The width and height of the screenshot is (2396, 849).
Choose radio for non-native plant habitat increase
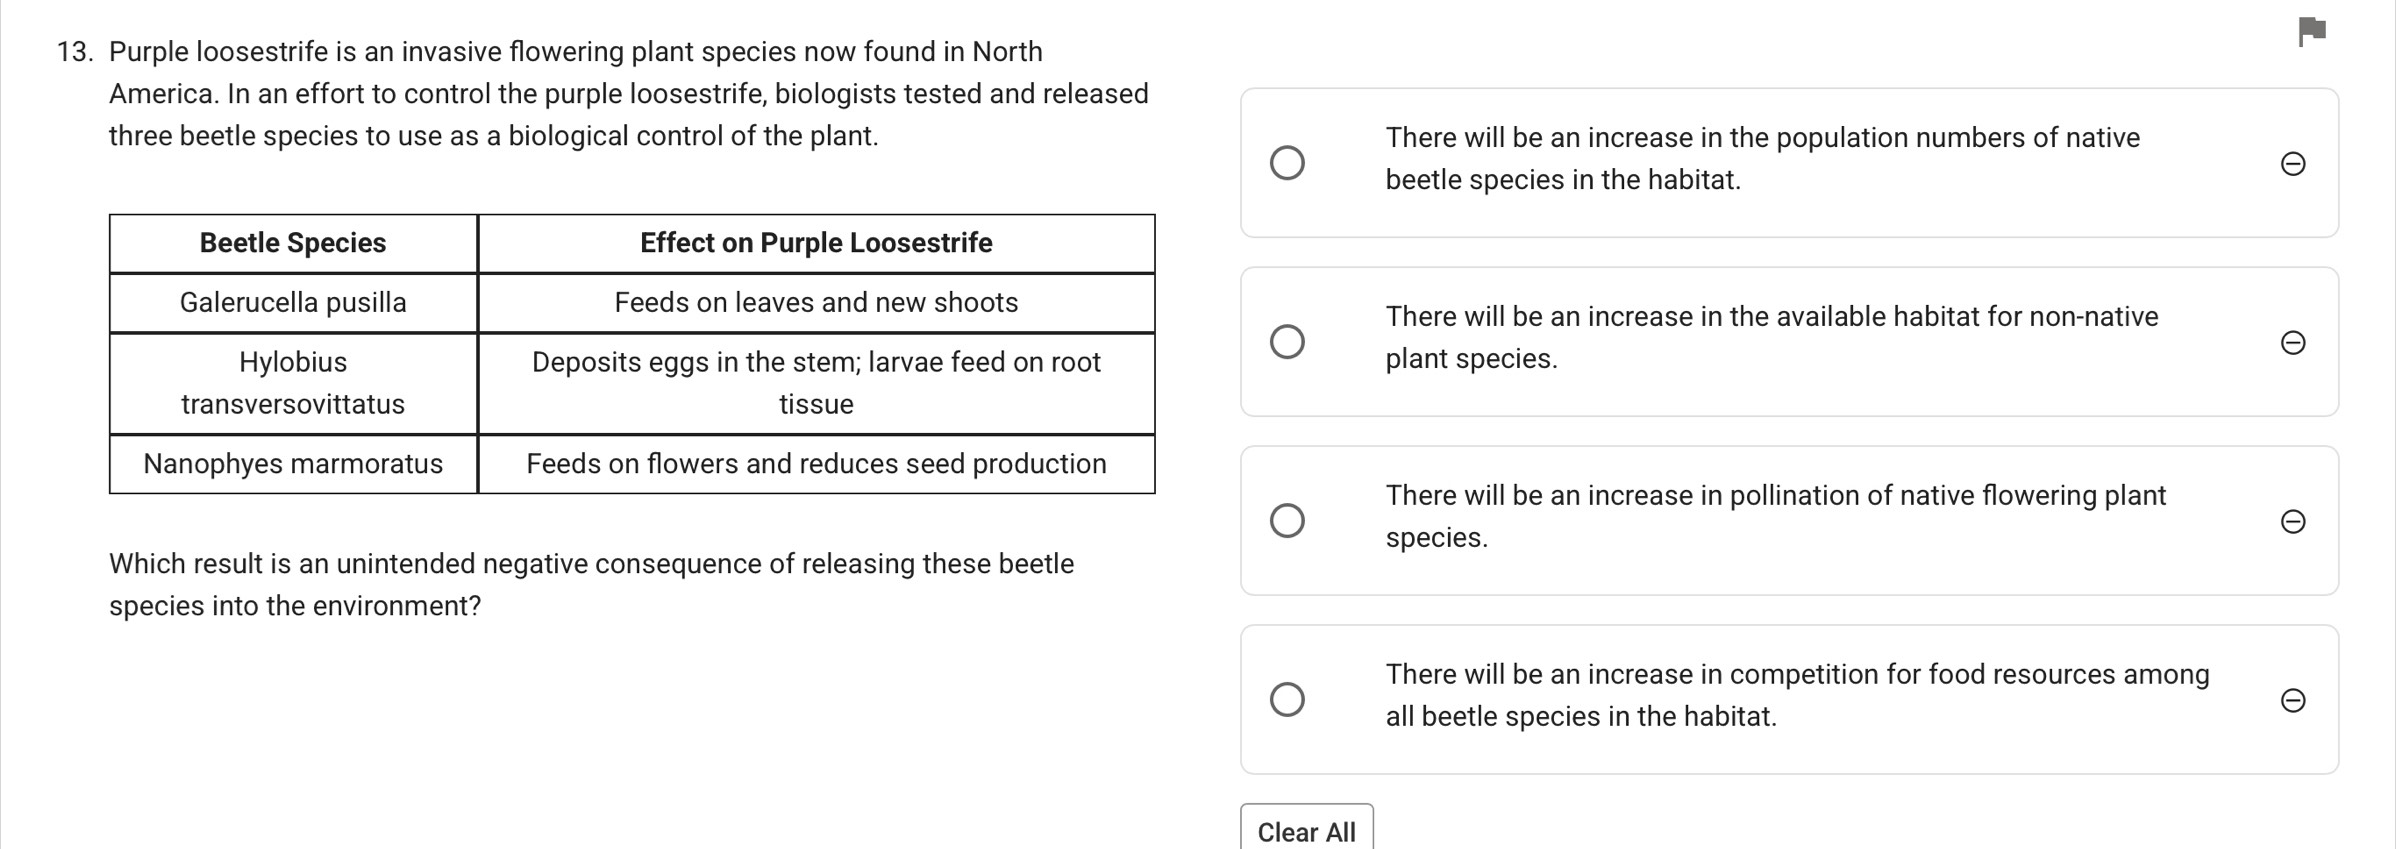[1287, 341]
